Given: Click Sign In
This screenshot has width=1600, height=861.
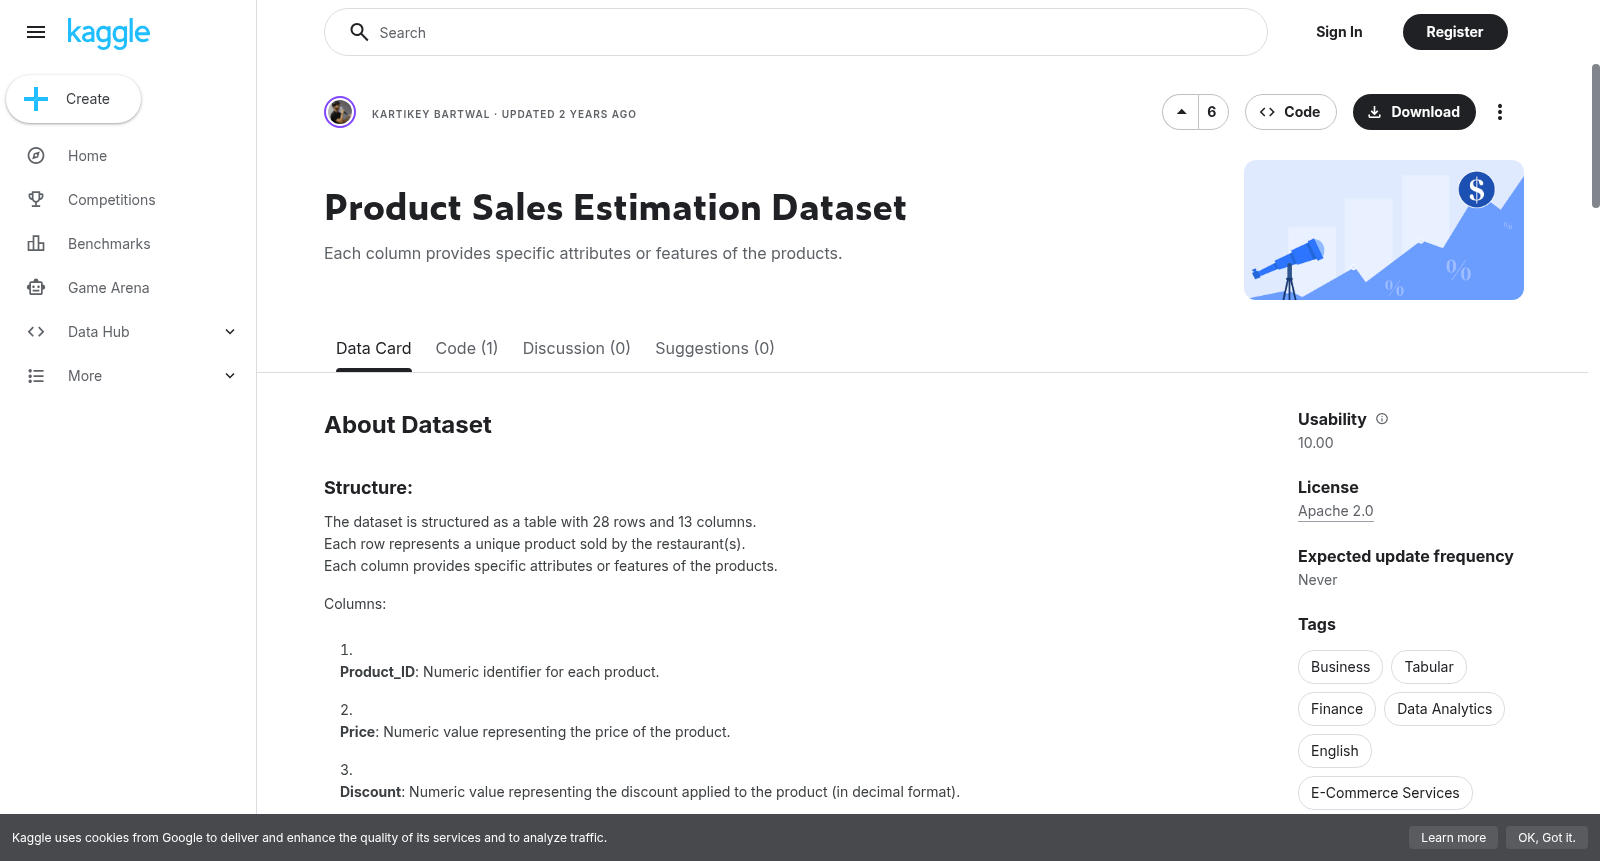Looking at the screenshot, I should tap(1339, 32).
